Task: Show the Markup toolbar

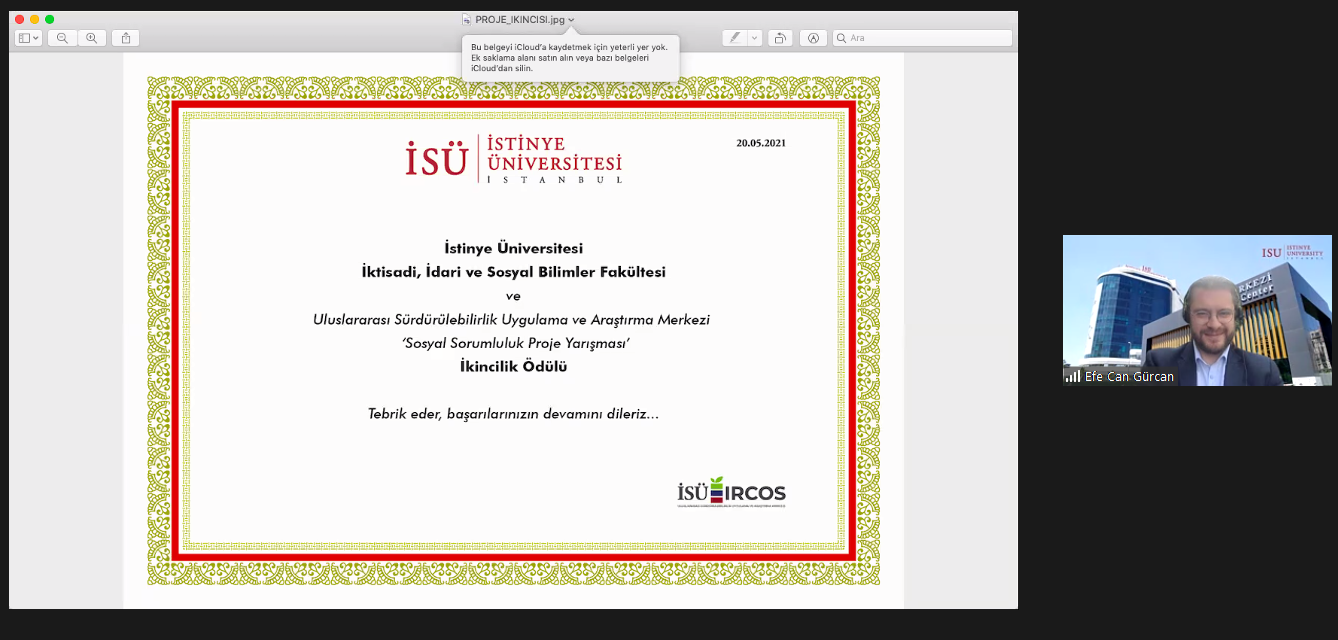Action: click(813, 38)
